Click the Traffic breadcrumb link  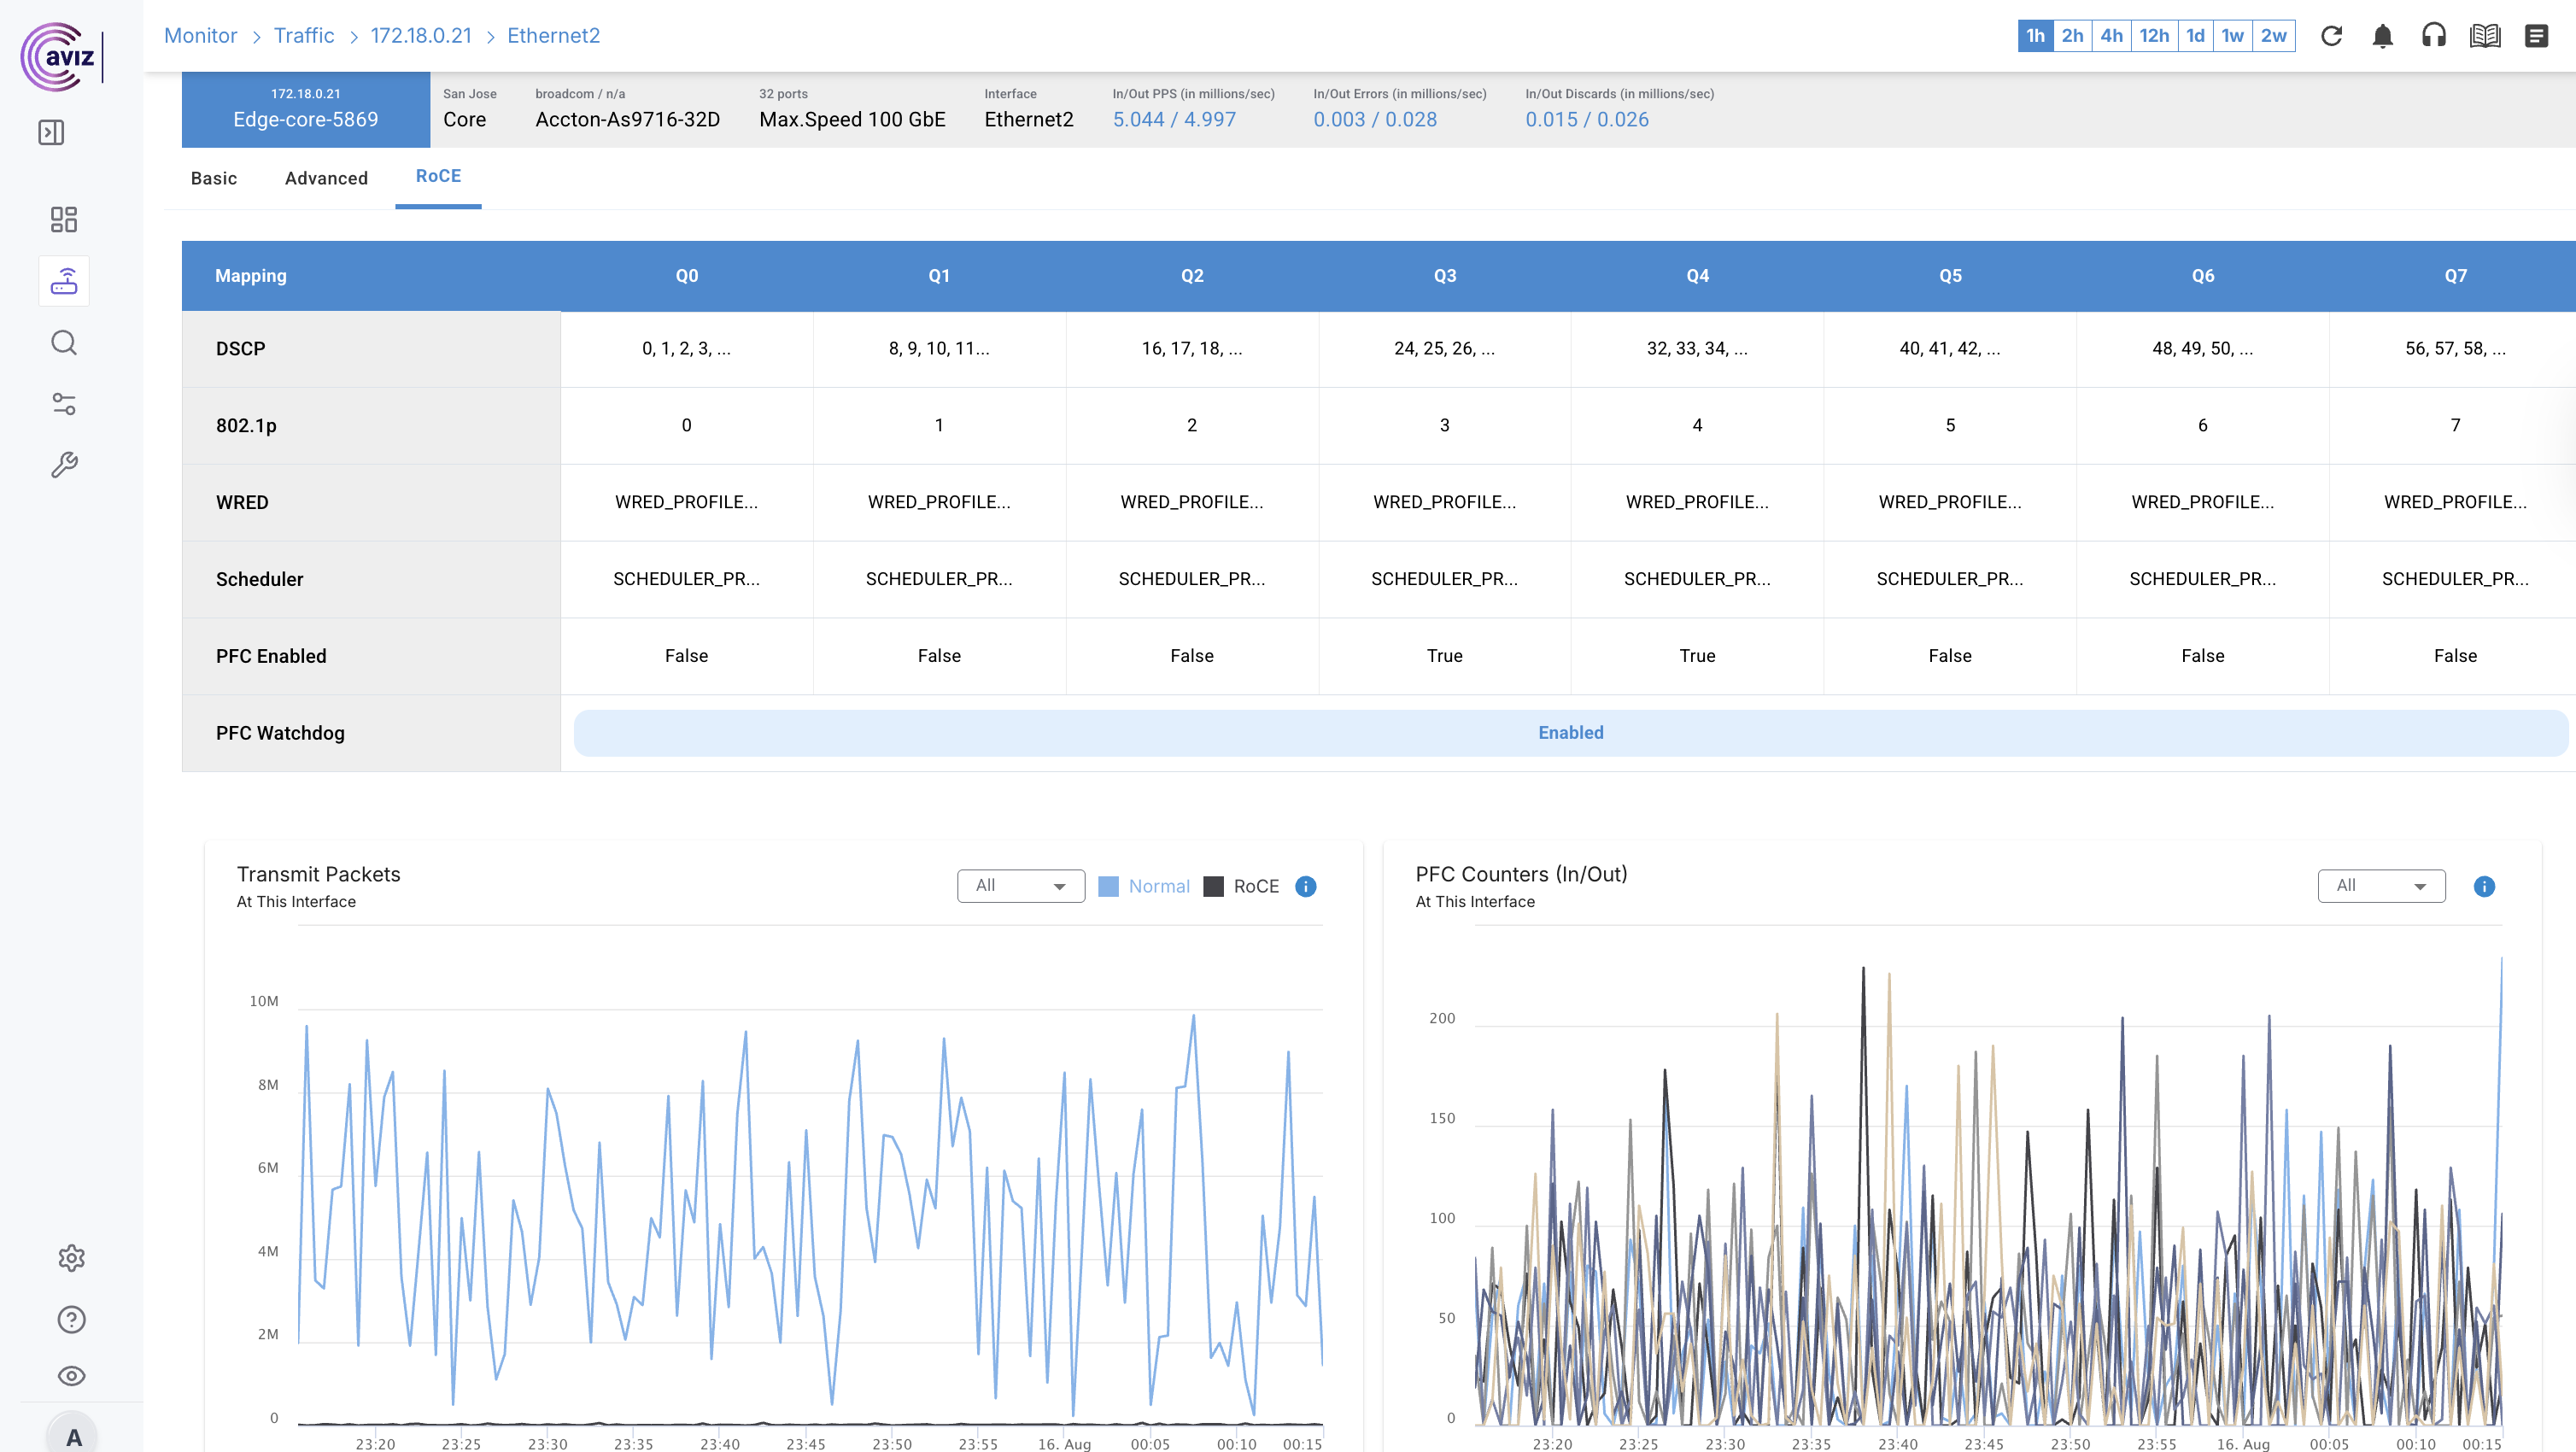pyautogui.click(x=304, y=36)
